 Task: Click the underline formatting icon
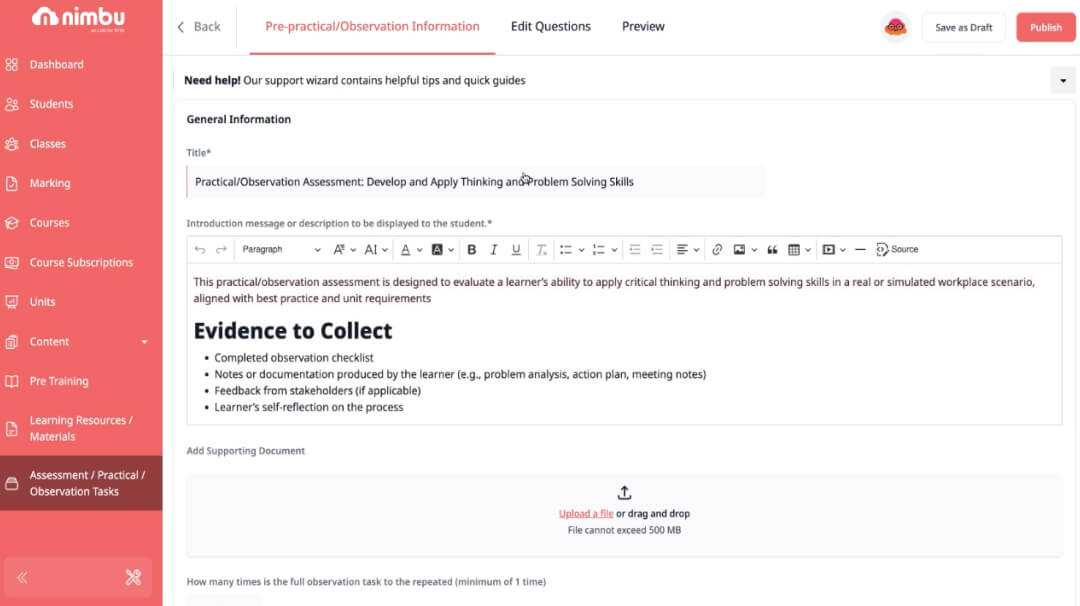click(x=516, y=250)
